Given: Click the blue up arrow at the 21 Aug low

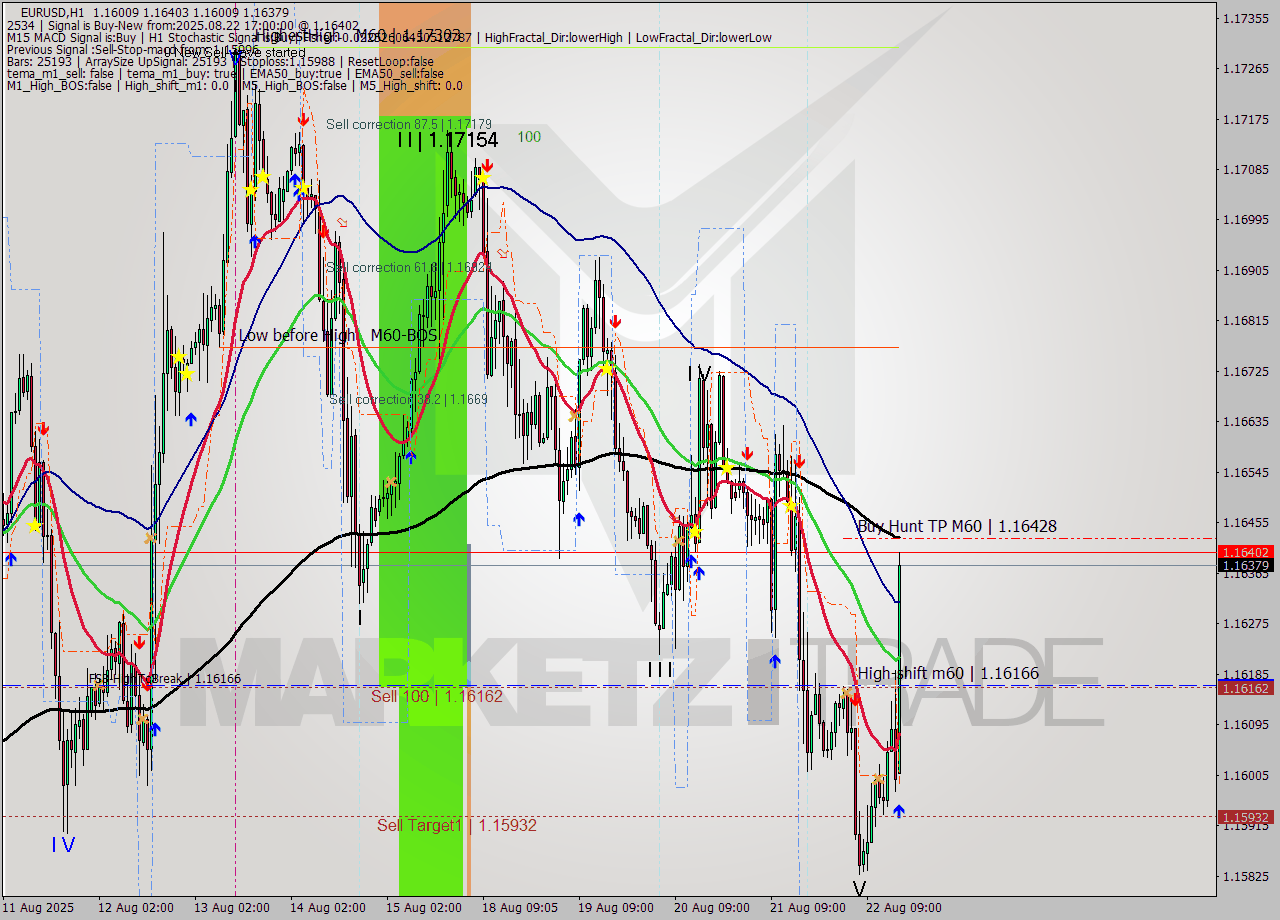Looking at the screenshot, I should pos(775,659).
